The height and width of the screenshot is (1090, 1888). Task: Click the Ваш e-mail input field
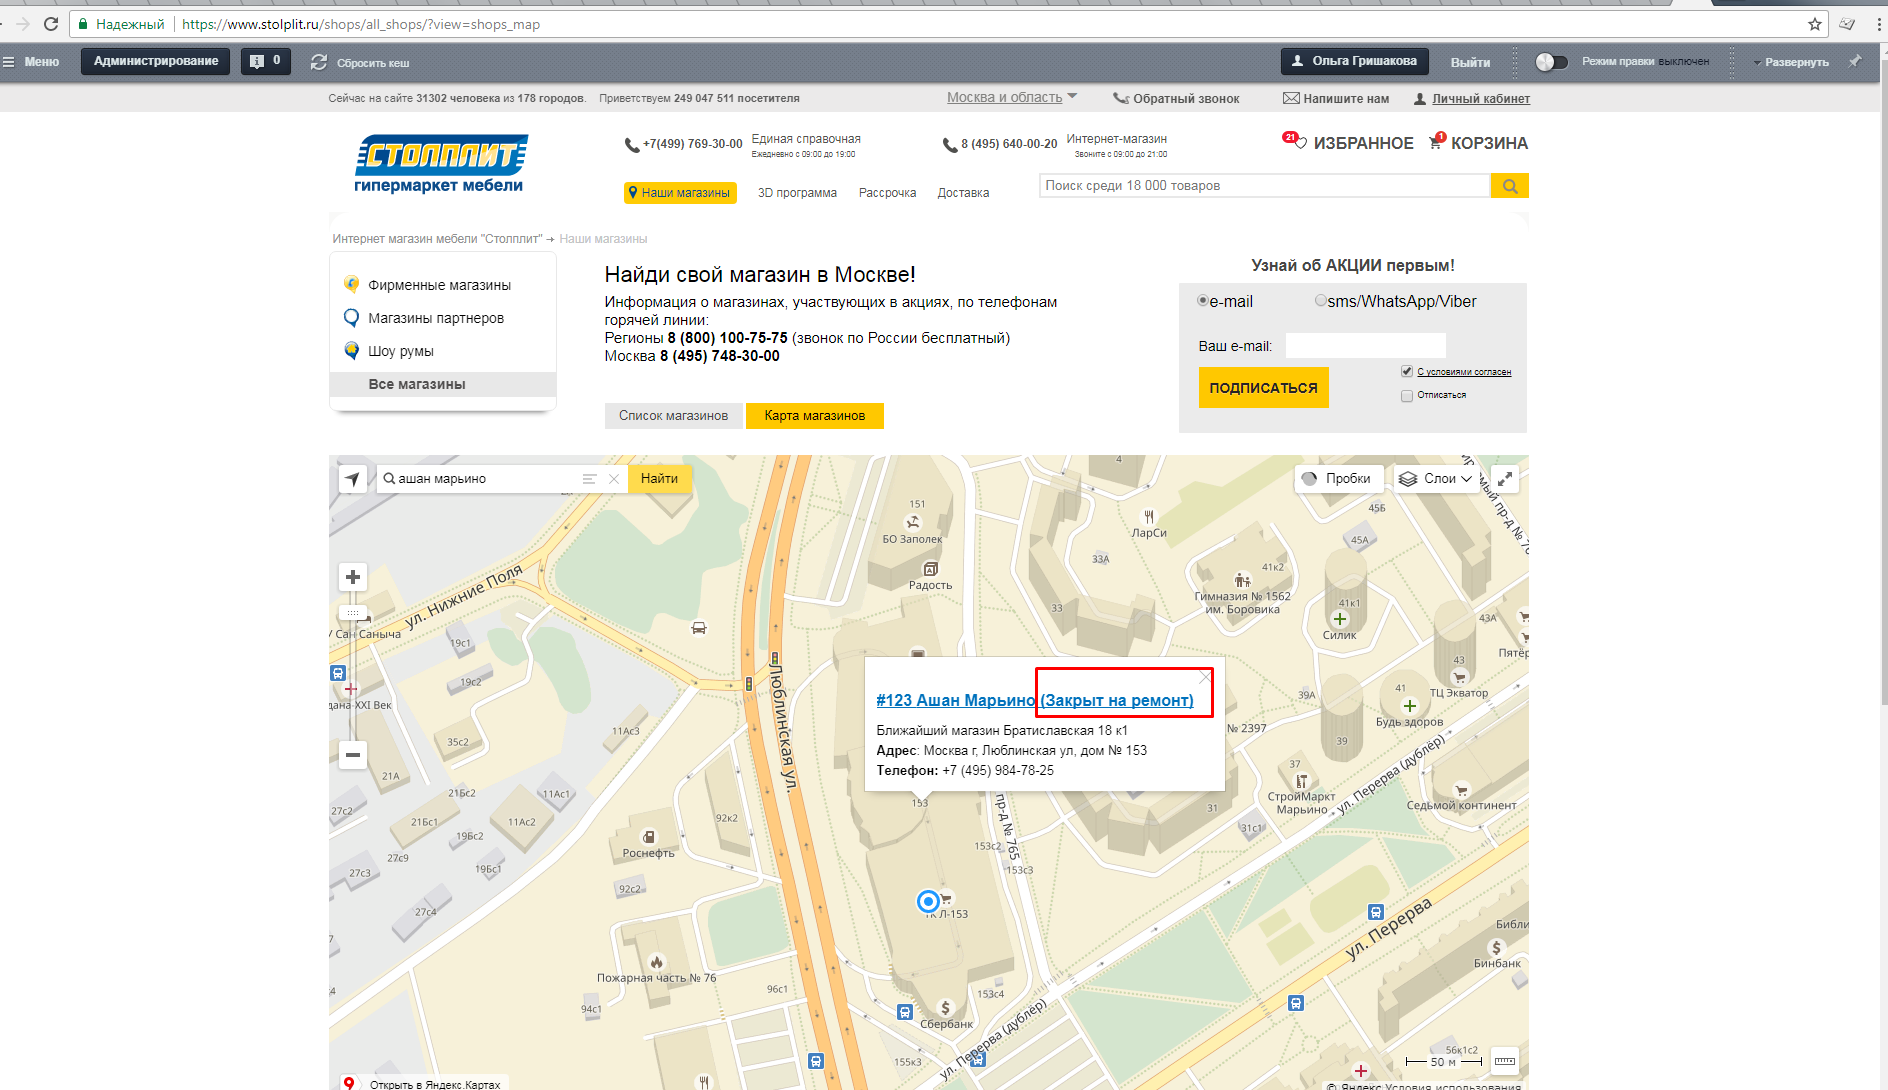[1365, 346]
